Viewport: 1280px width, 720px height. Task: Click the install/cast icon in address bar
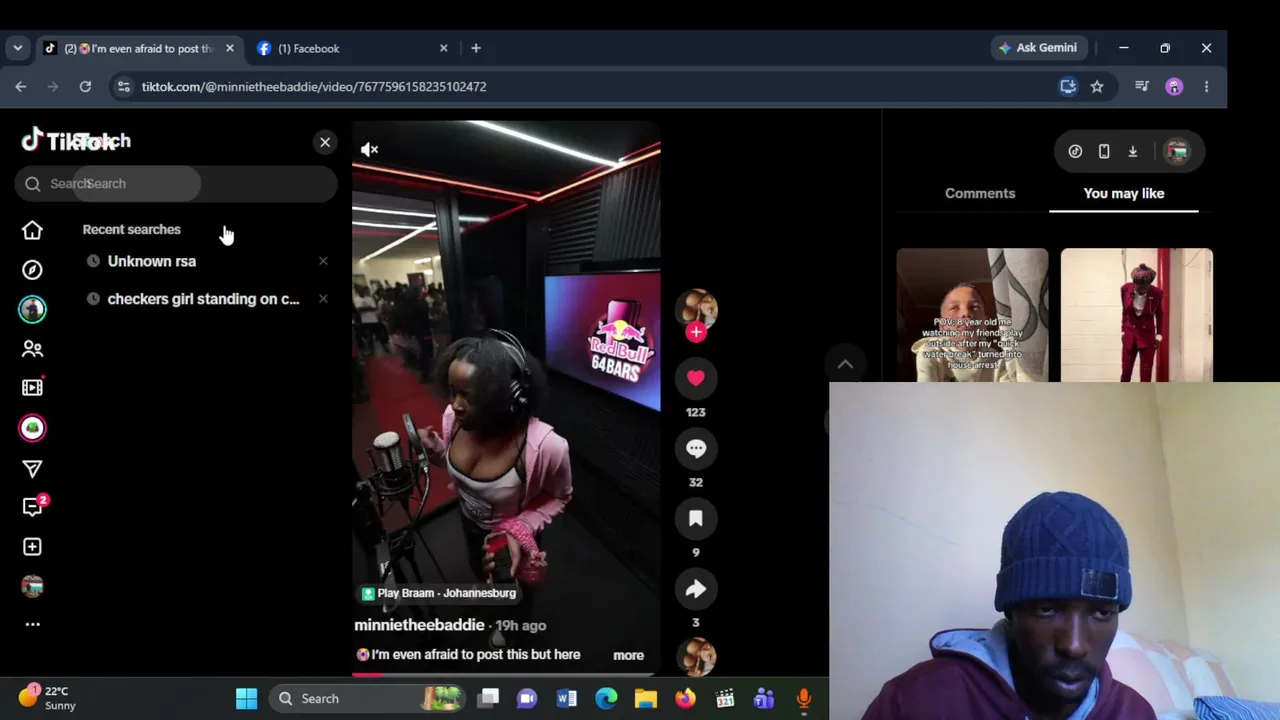click(1068, 87)
